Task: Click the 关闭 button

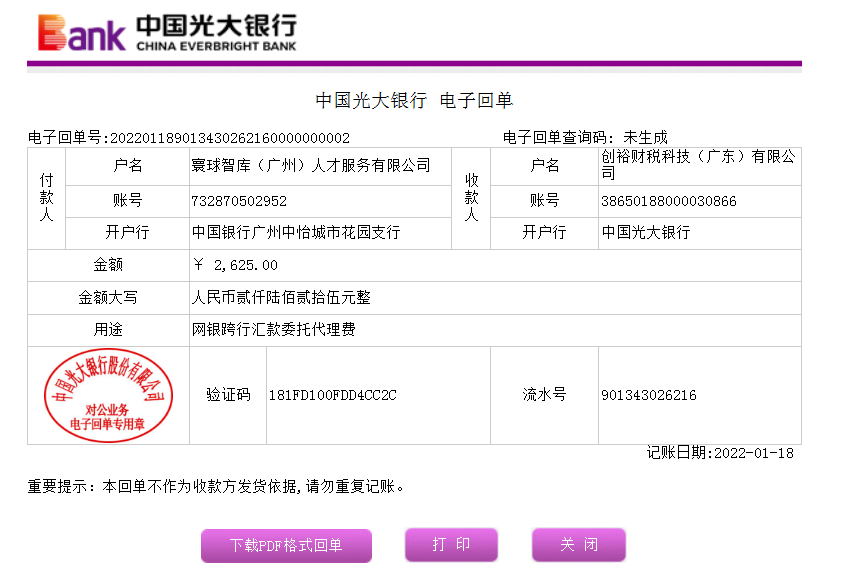Action: click(x=579, y=545)
